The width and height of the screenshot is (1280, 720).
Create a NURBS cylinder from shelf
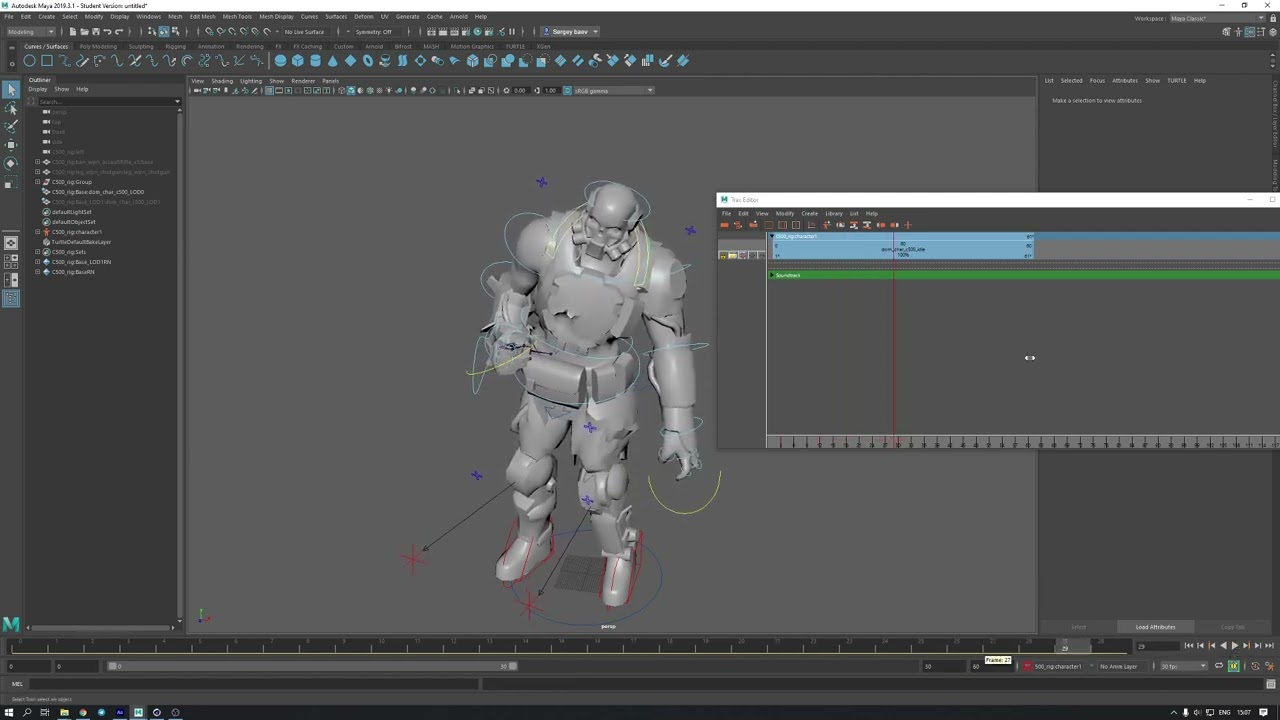click(316, 61)
